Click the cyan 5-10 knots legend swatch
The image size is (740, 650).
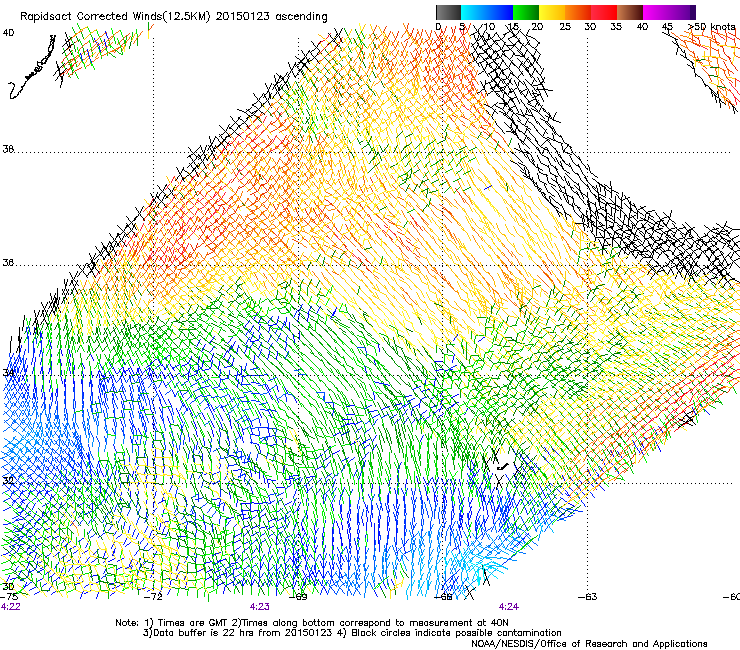[474, 12]
